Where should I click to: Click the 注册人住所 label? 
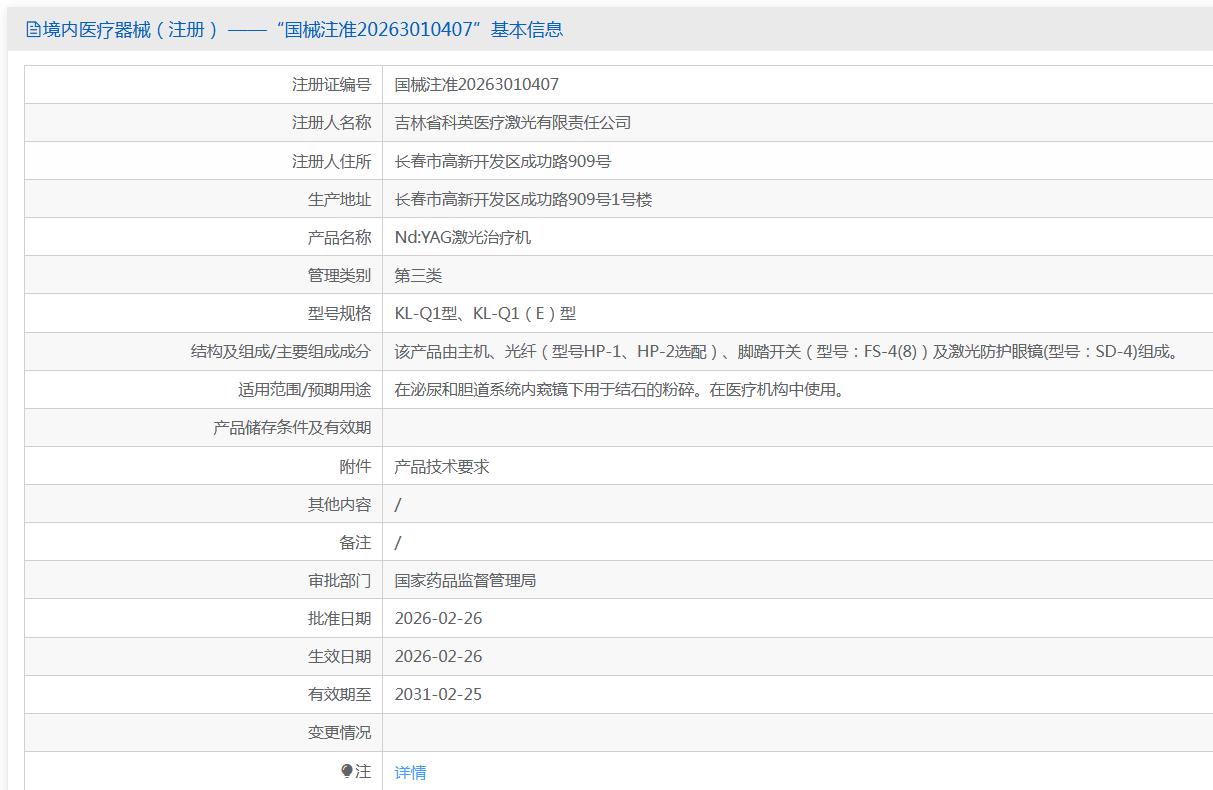click(x=331, y=161)
